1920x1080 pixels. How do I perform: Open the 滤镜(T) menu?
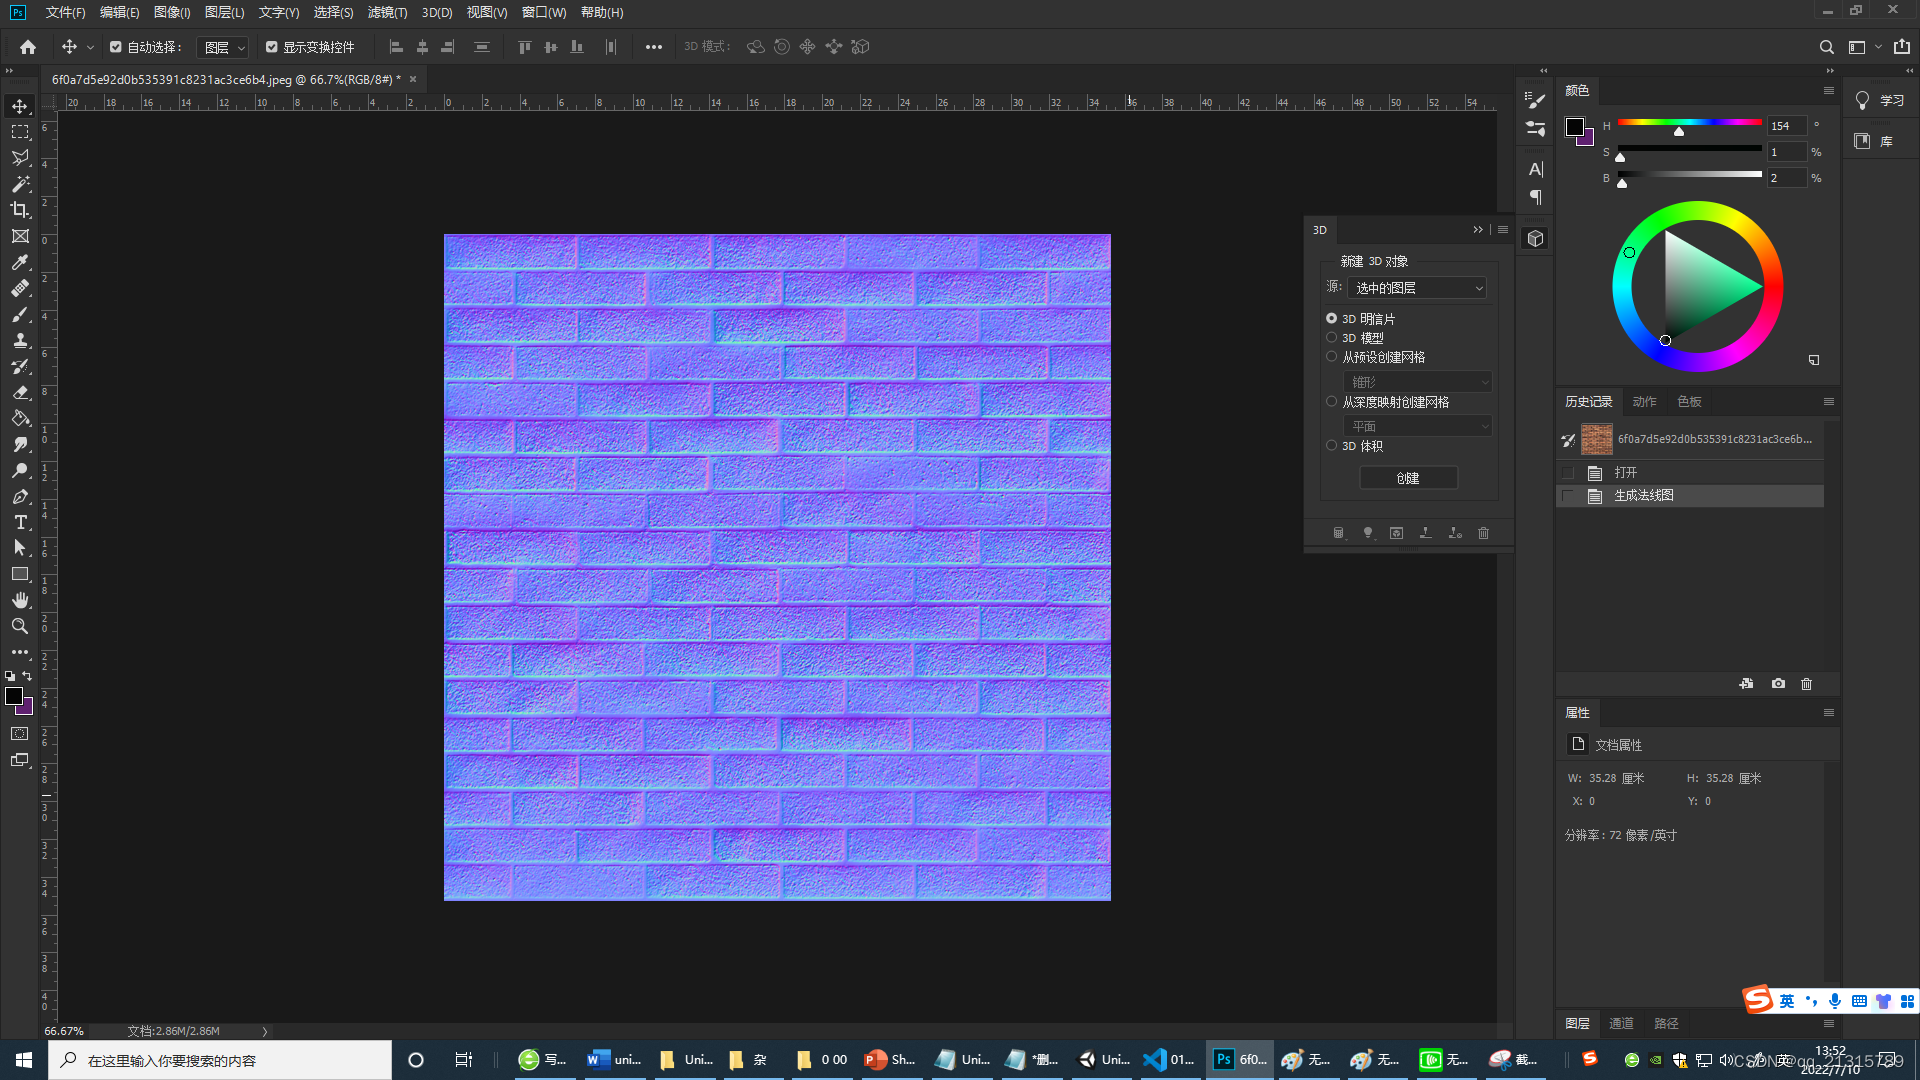[387, 12]
